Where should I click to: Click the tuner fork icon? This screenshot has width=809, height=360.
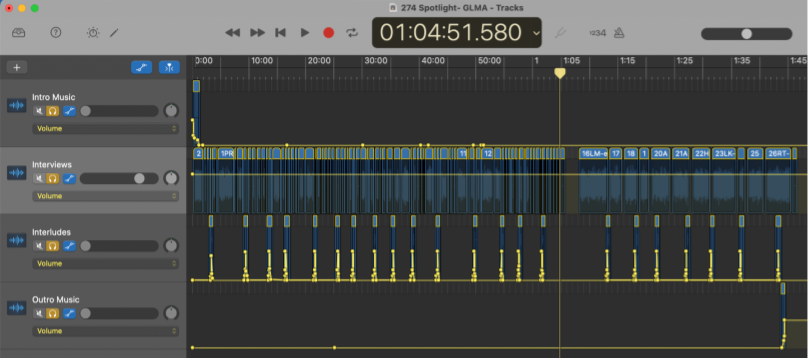[x=560, y=33]
